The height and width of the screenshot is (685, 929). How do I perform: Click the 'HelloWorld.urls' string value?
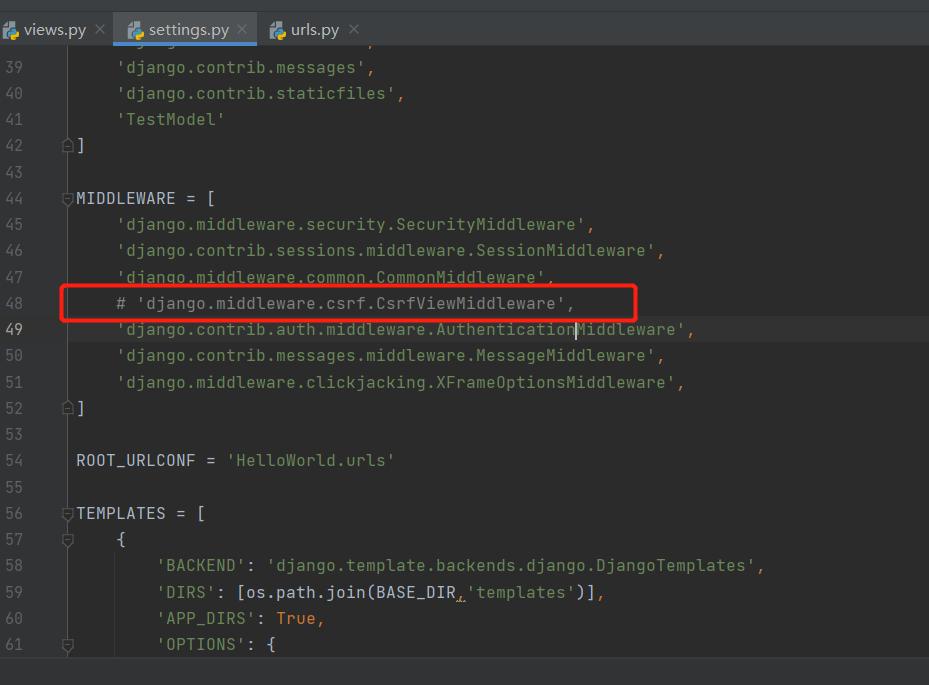pyautogui.click(x=311, y=461)
